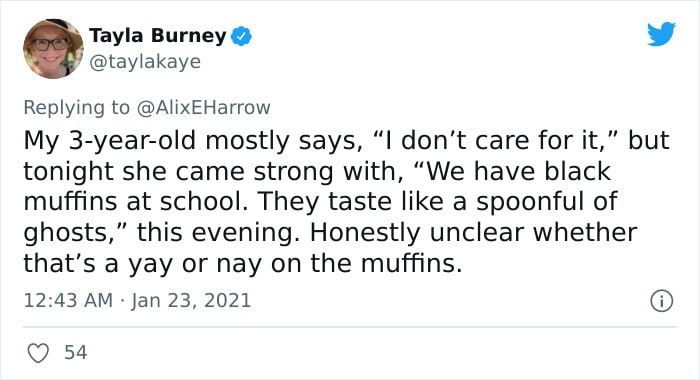
Task: Click the @taylakaye handle
Action: [145, 62]
